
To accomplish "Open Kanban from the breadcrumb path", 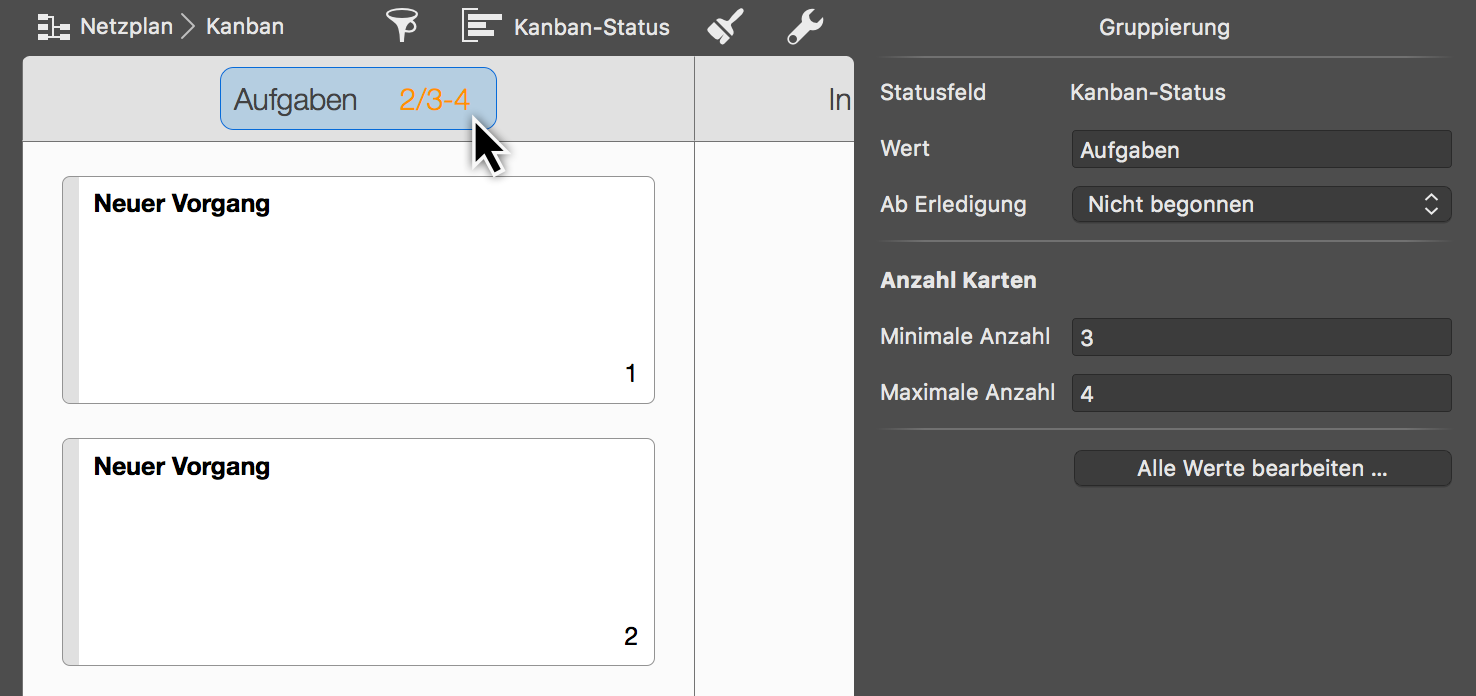I will click(244, 26).
